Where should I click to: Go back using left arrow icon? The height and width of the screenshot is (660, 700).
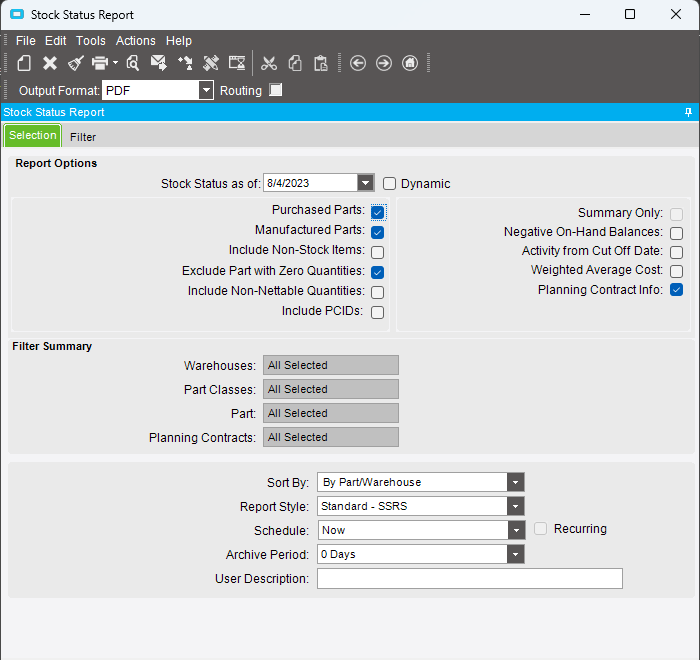[x=358, y=63]
